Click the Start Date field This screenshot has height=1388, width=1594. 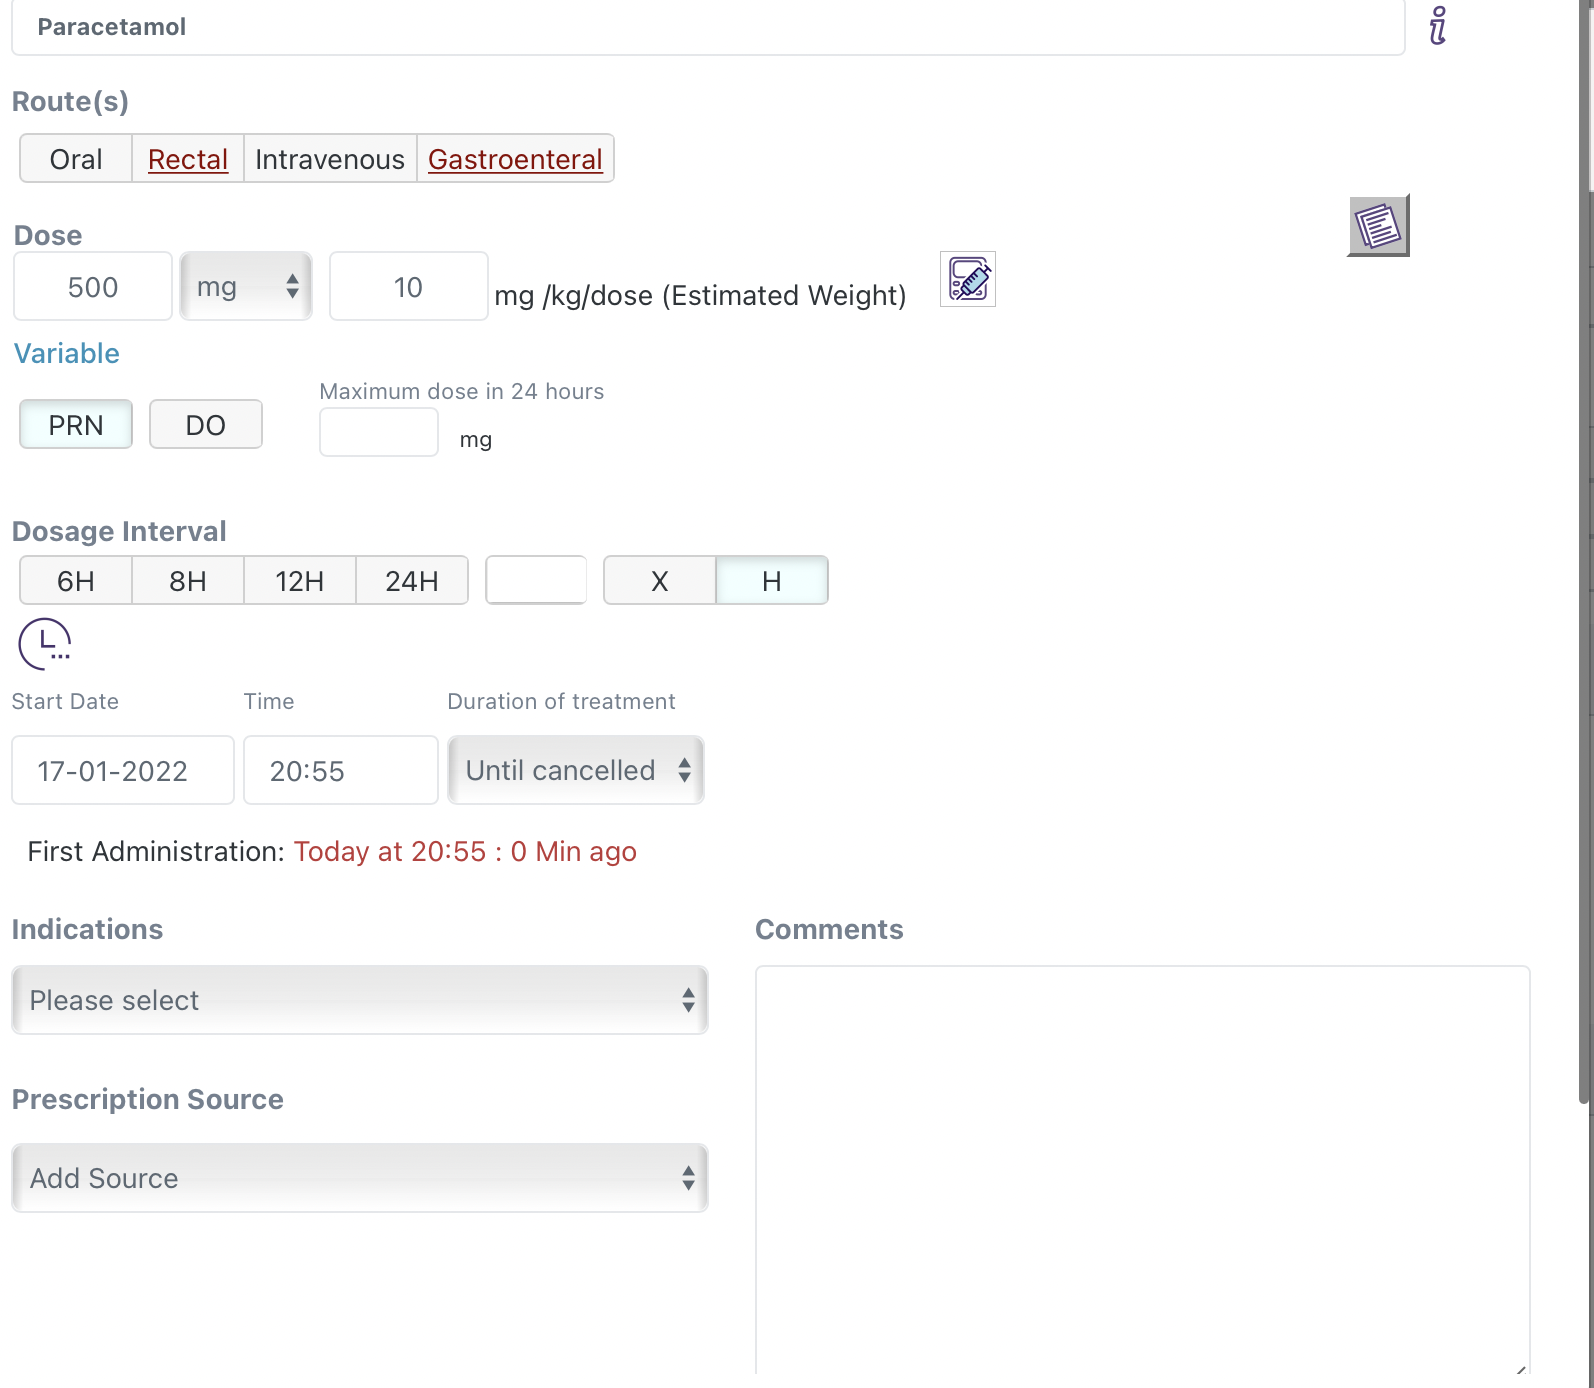[x=123, y=770]
